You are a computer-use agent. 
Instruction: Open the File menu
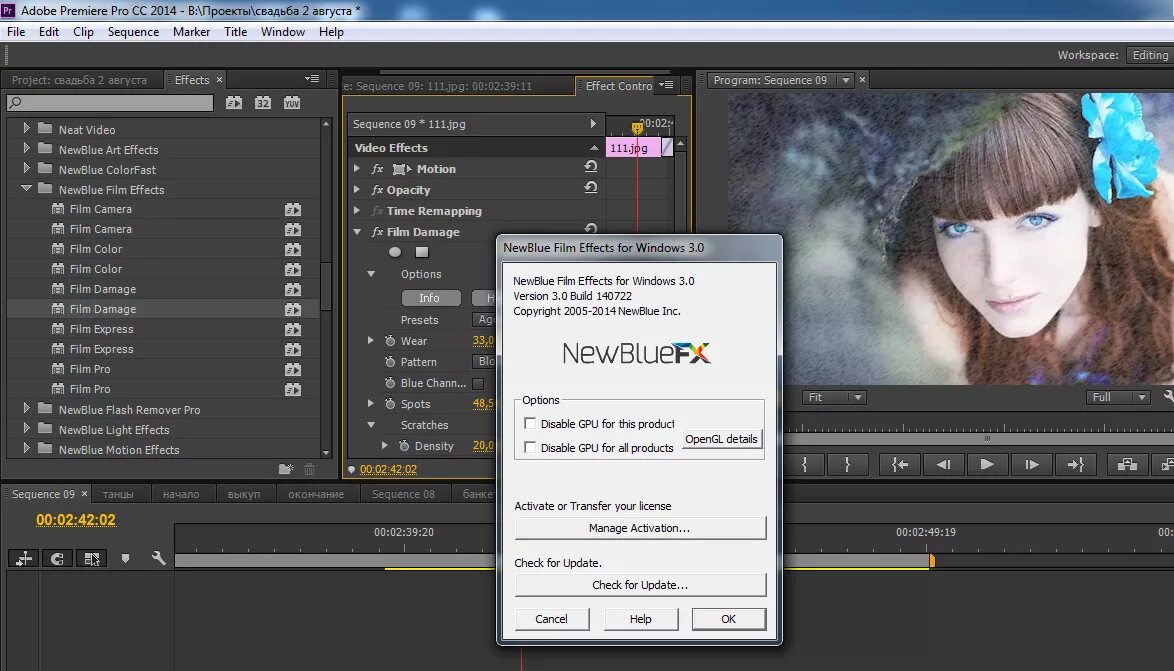tap(16, 31)
